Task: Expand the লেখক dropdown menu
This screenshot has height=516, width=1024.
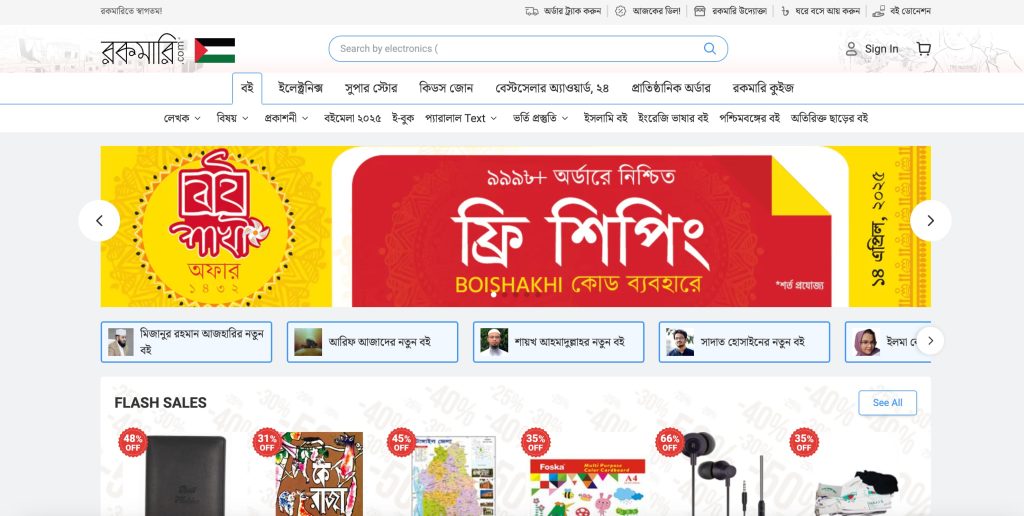Action: [182, 118]
